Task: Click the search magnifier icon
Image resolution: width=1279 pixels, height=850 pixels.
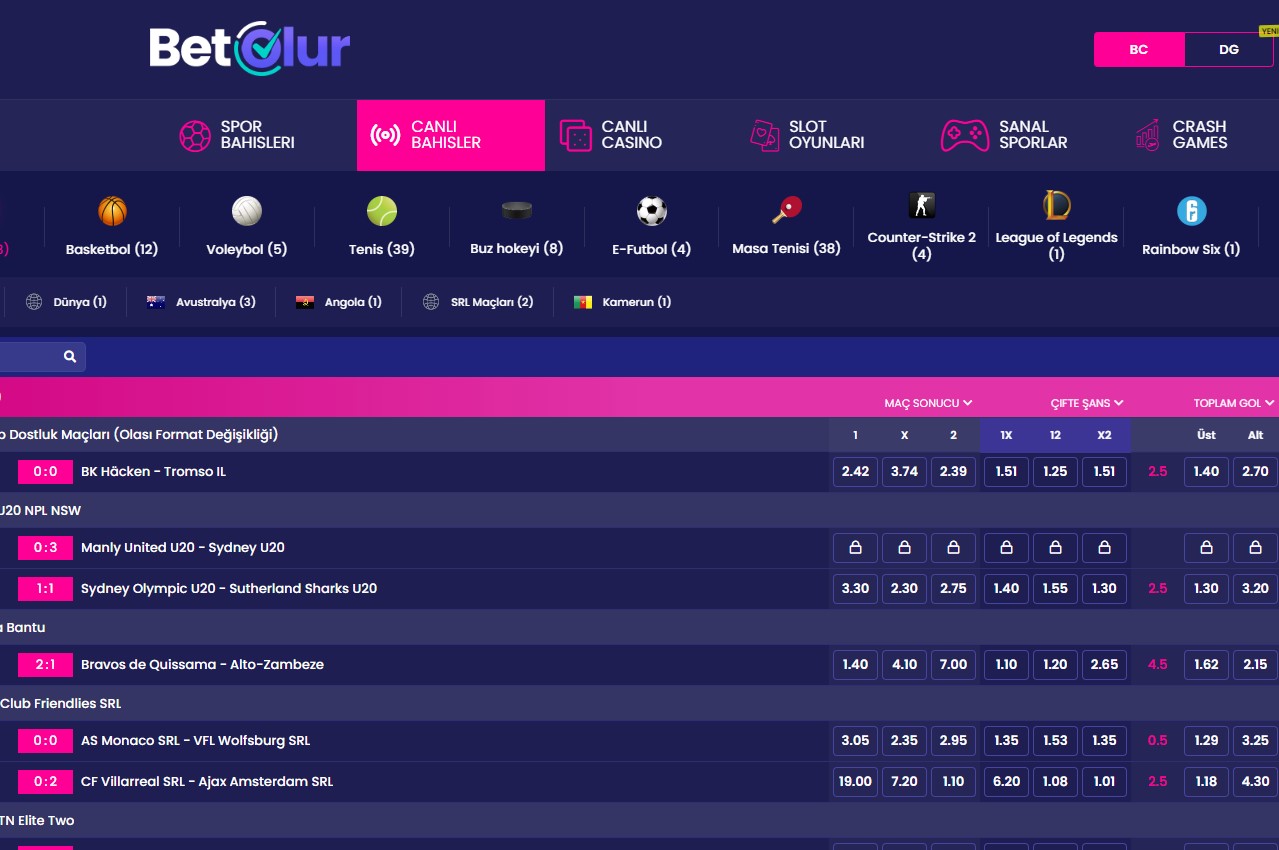Action: (70, 357)
